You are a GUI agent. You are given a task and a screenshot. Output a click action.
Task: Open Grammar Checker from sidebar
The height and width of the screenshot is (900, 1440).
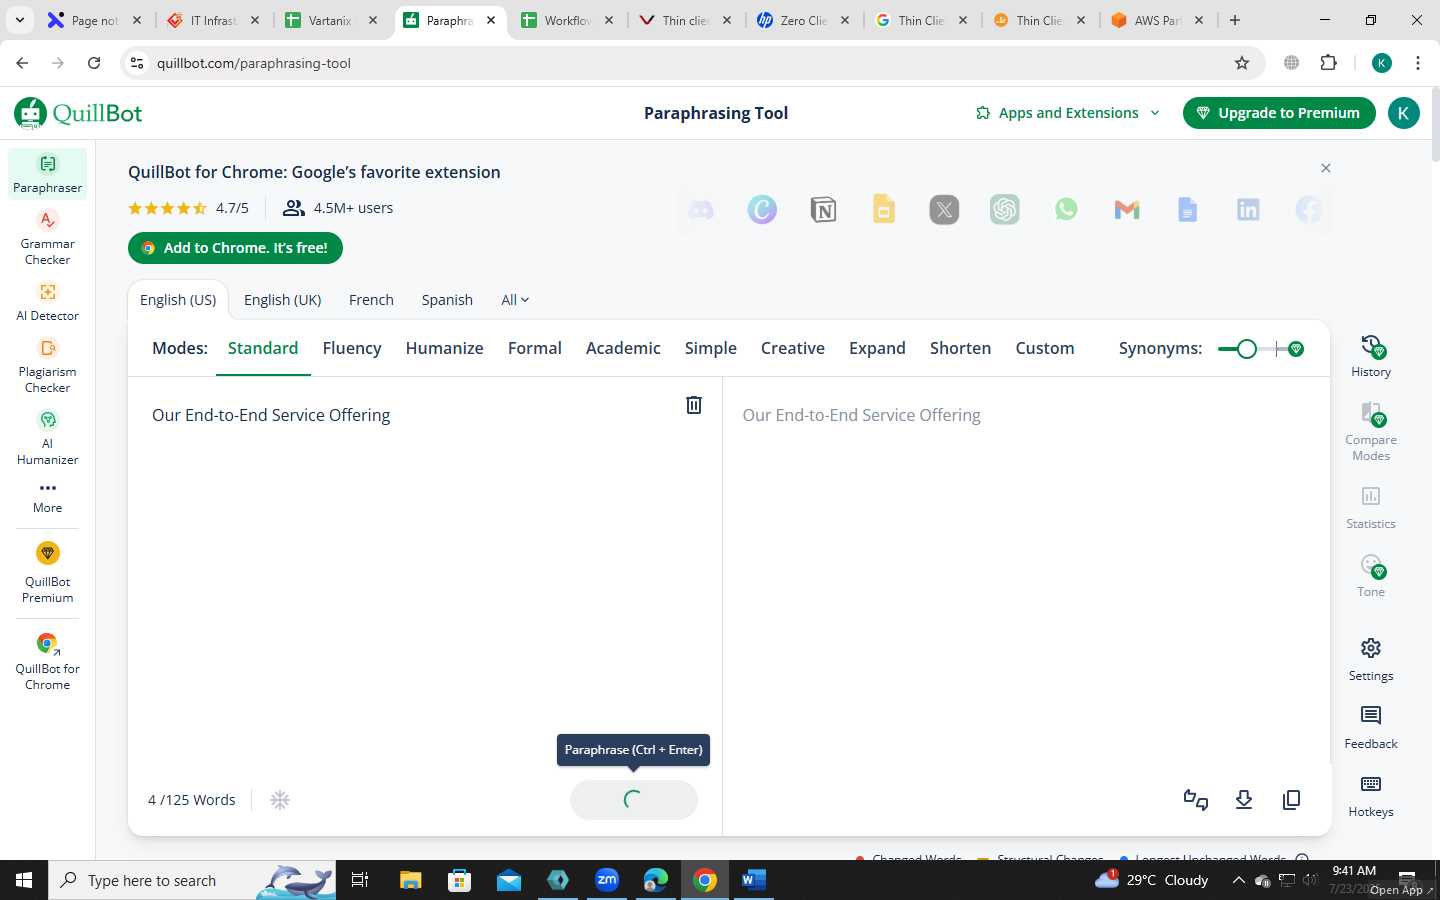pyautogui.click(x=47, y=237)
